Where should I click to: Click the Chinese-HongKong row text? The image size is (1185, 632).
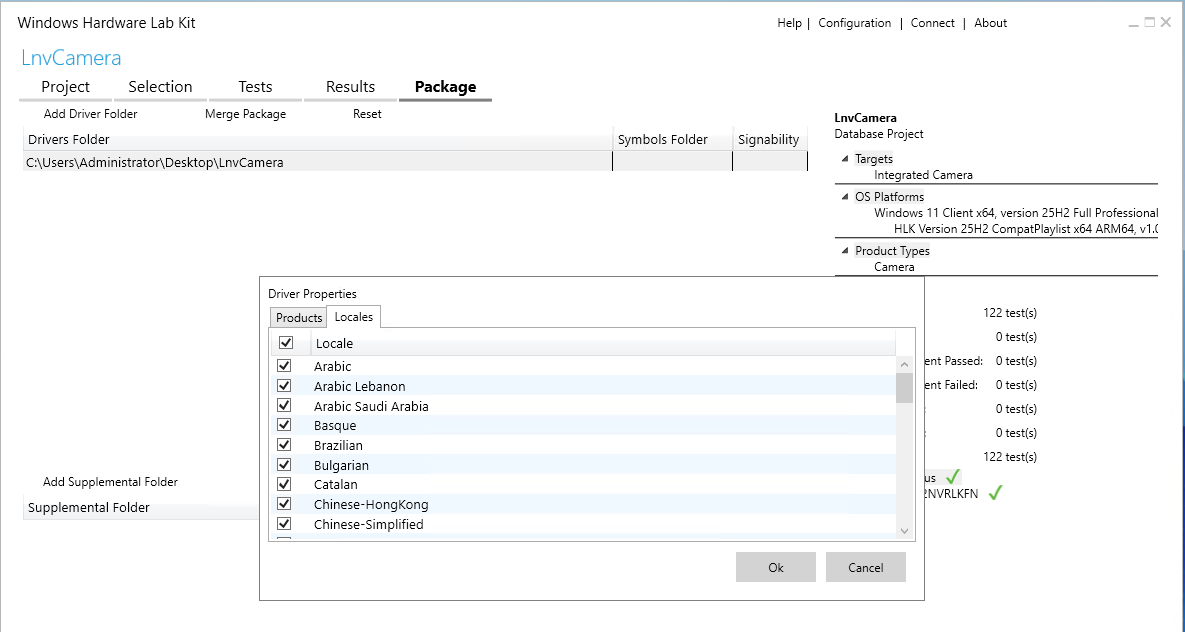371,504
